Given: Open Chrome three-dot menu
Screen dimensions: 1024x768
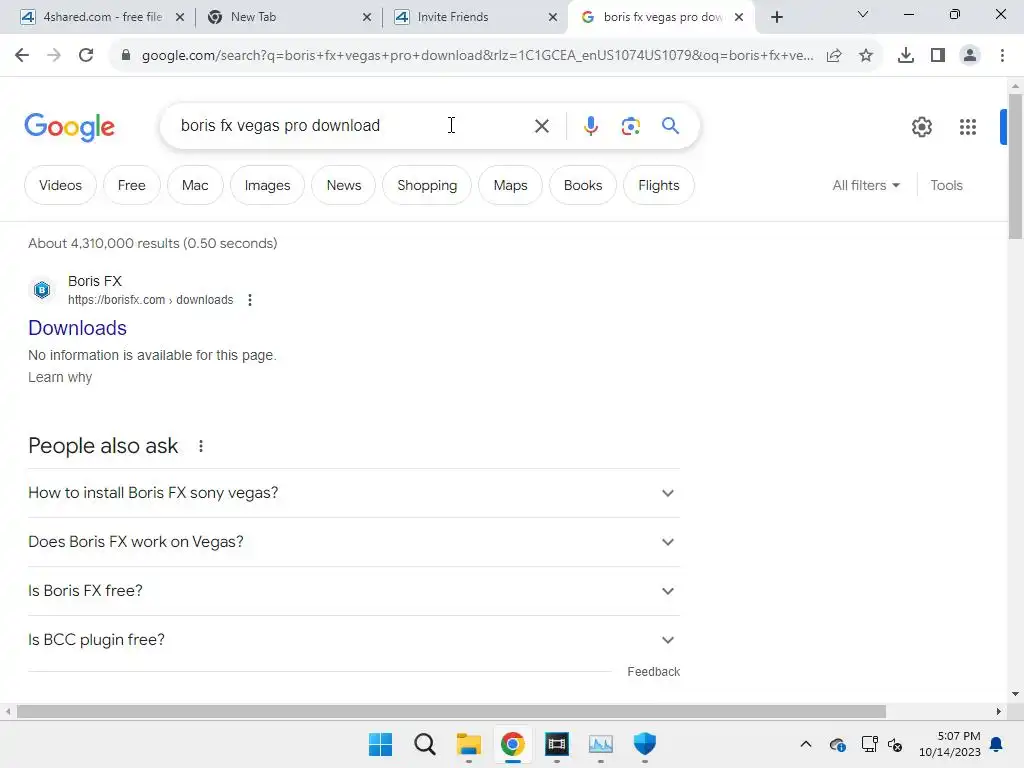Looking at the screenshot, I should 1002,56.
